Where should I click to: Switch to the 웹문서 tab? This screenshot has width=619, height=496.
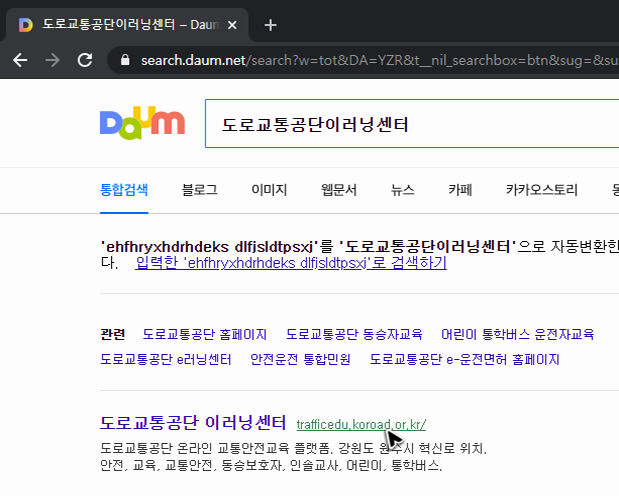click(x=339, y=190)
